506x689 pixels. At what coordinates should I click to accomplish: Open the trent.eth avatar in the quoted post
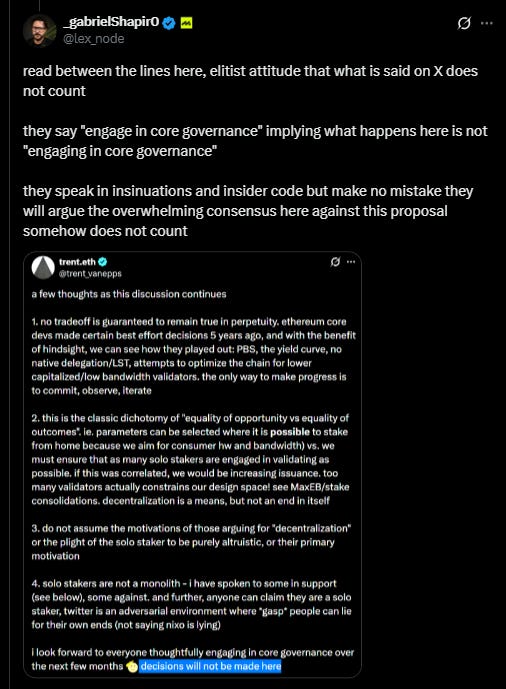coord(43,267)
